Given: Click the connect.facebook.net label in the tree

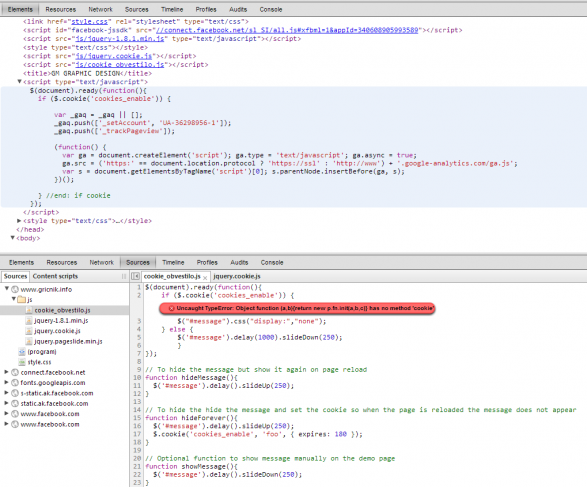Looking at the screenshot, I should click(x=53, y=372).
